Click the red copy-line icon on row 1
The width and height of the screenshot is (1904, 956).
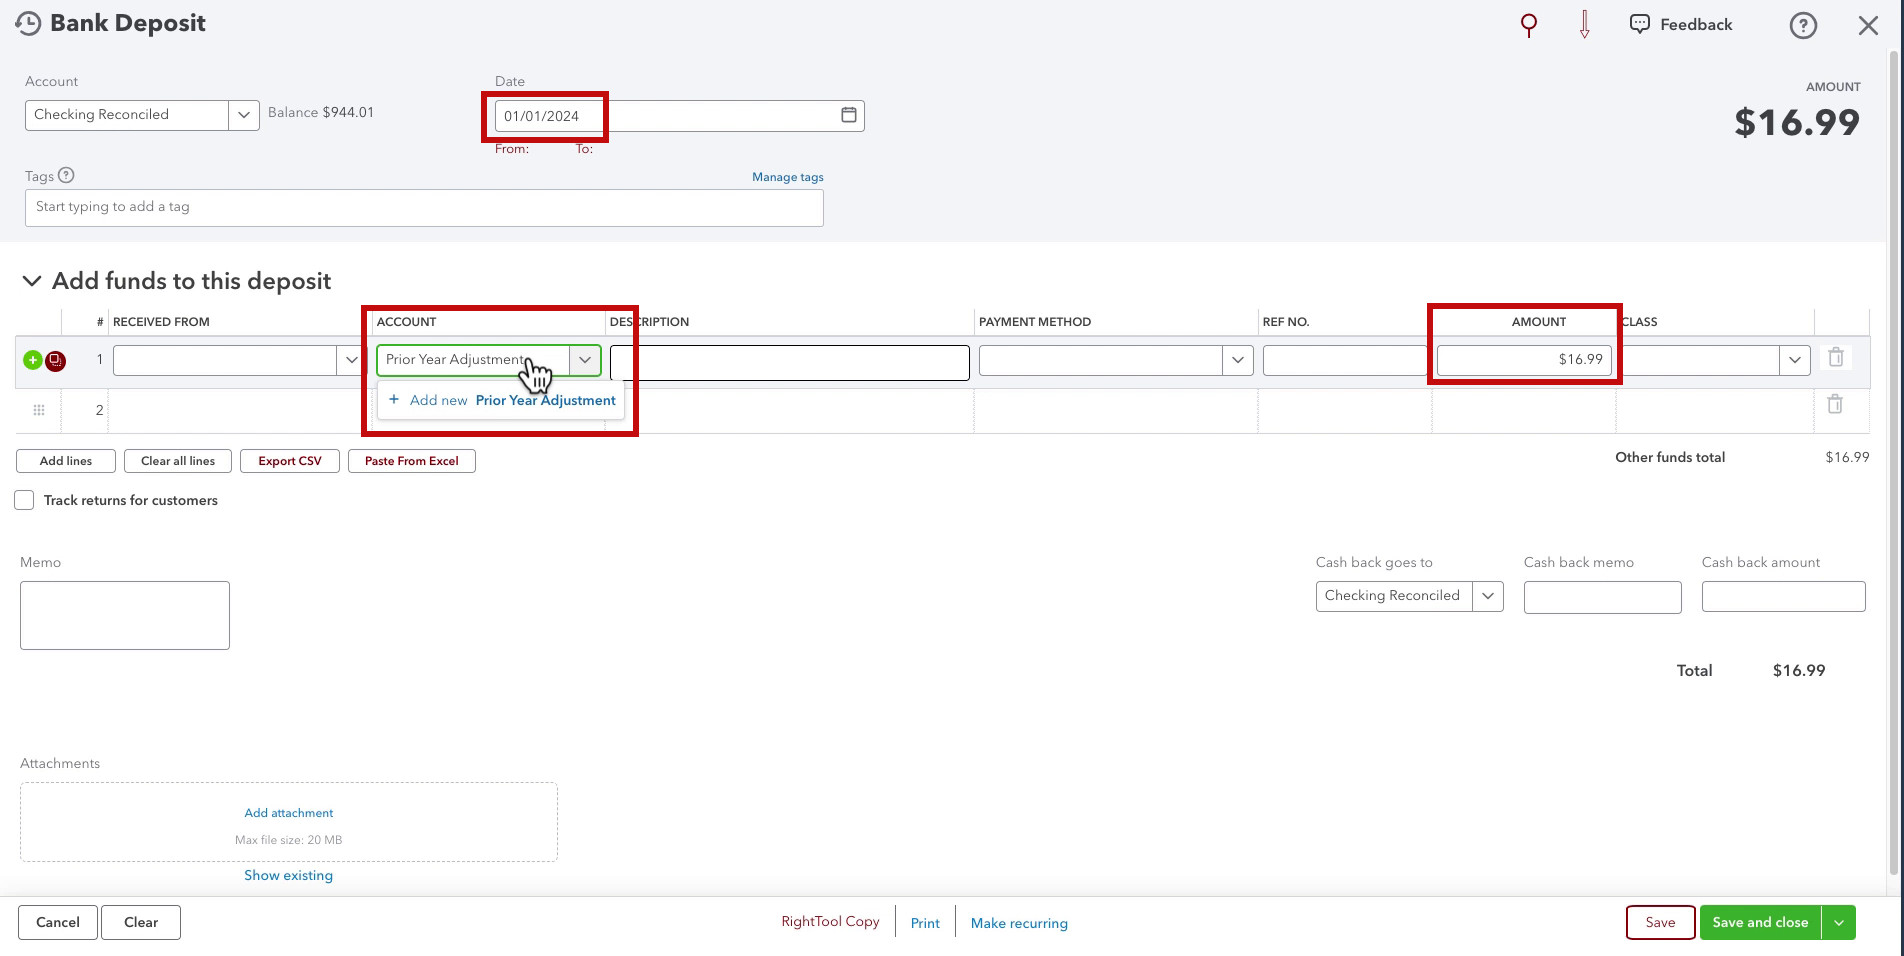56,360
